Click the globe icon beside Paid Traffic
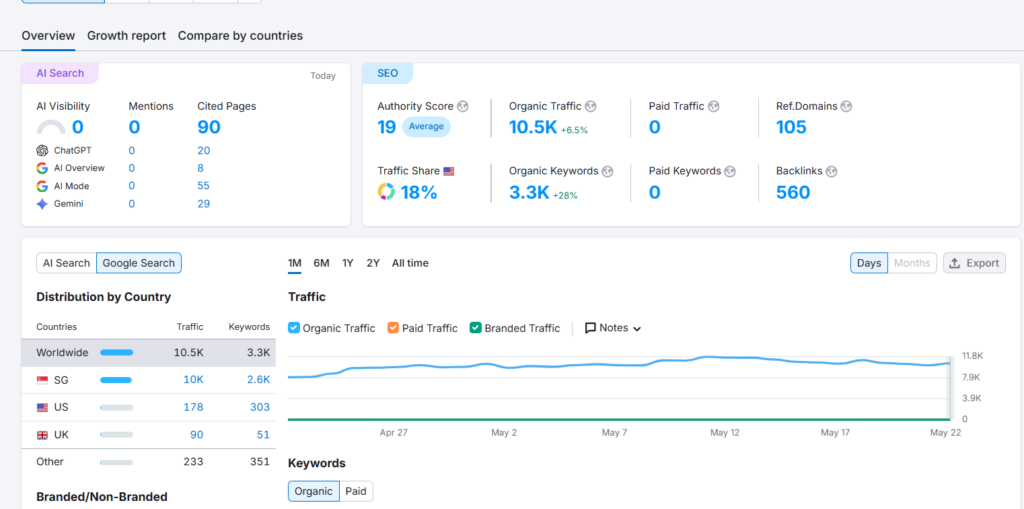Screen dimensions: 1024x509 (x=714, y=106)
